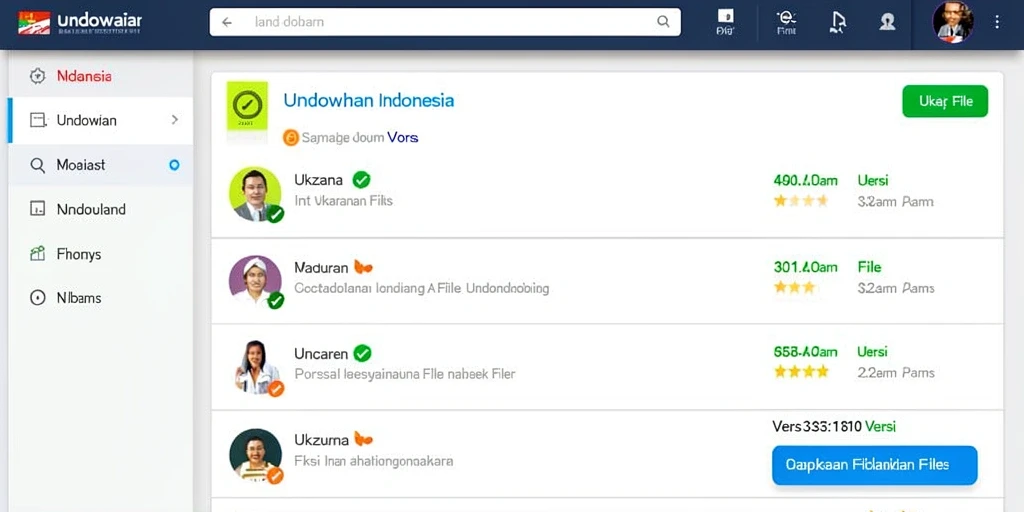Click the Uncaren name

click(x=321, y=353)
